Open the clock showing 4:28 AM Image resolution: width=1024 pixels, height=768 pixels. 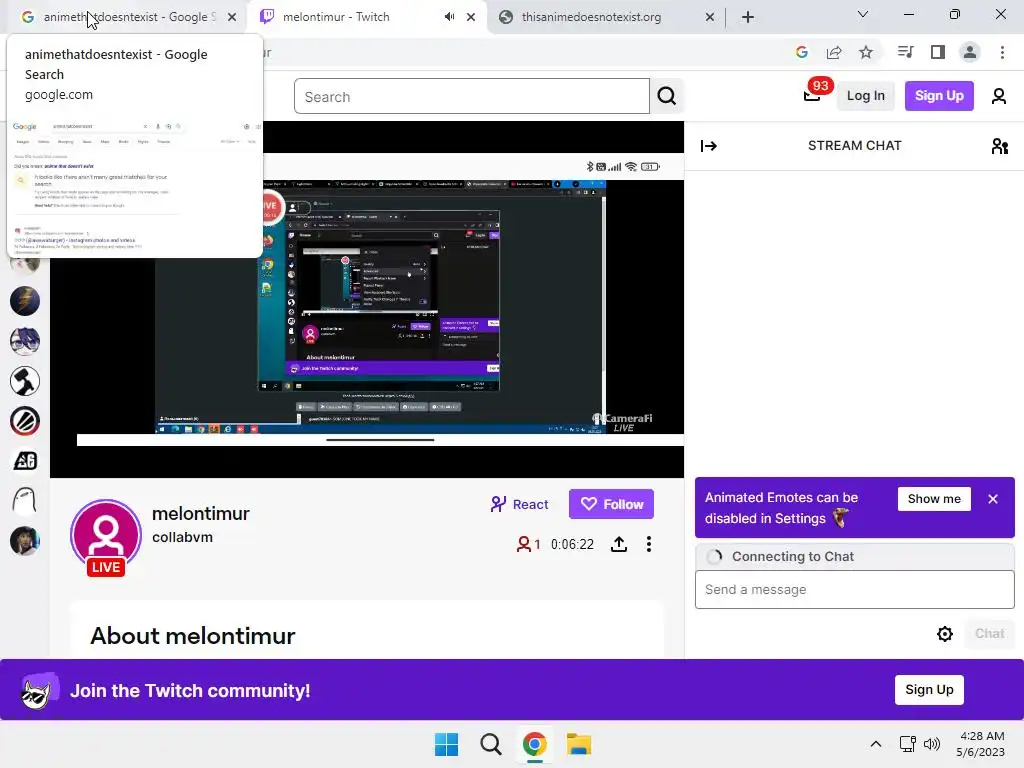(x=980, y=744)
